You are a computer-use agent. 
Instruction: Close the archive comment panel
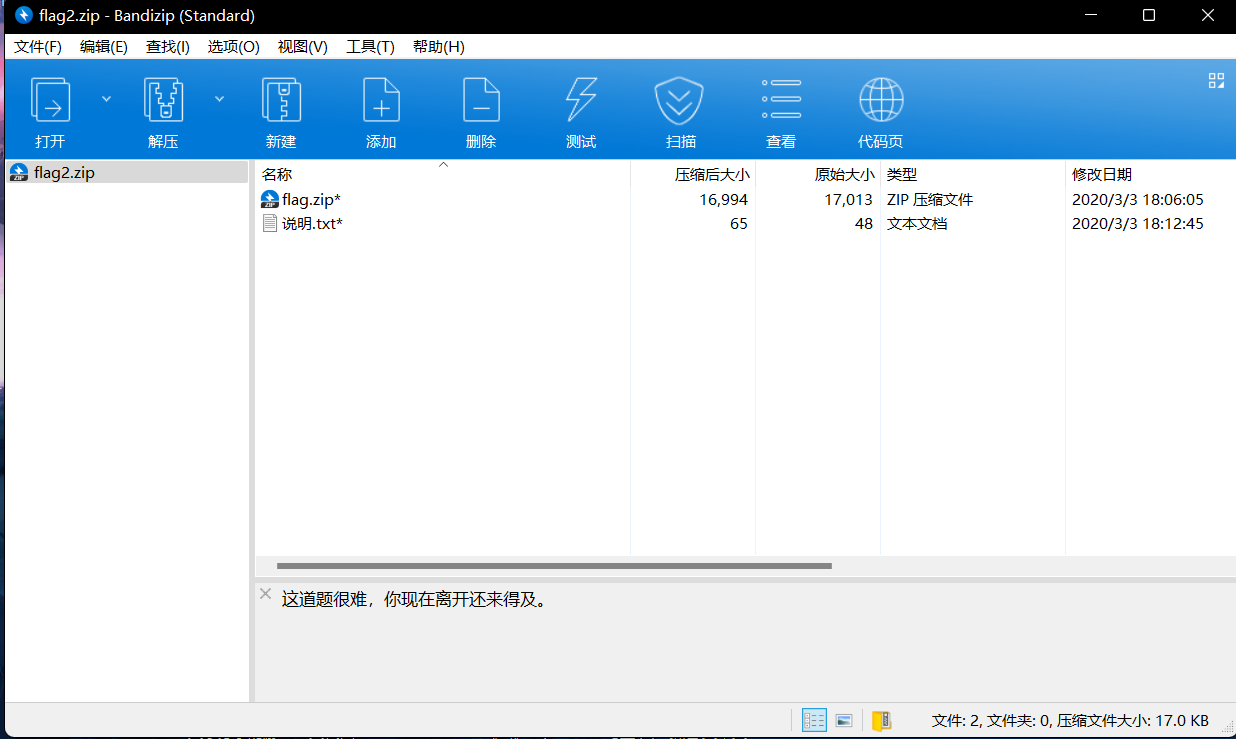coord(265,594)
